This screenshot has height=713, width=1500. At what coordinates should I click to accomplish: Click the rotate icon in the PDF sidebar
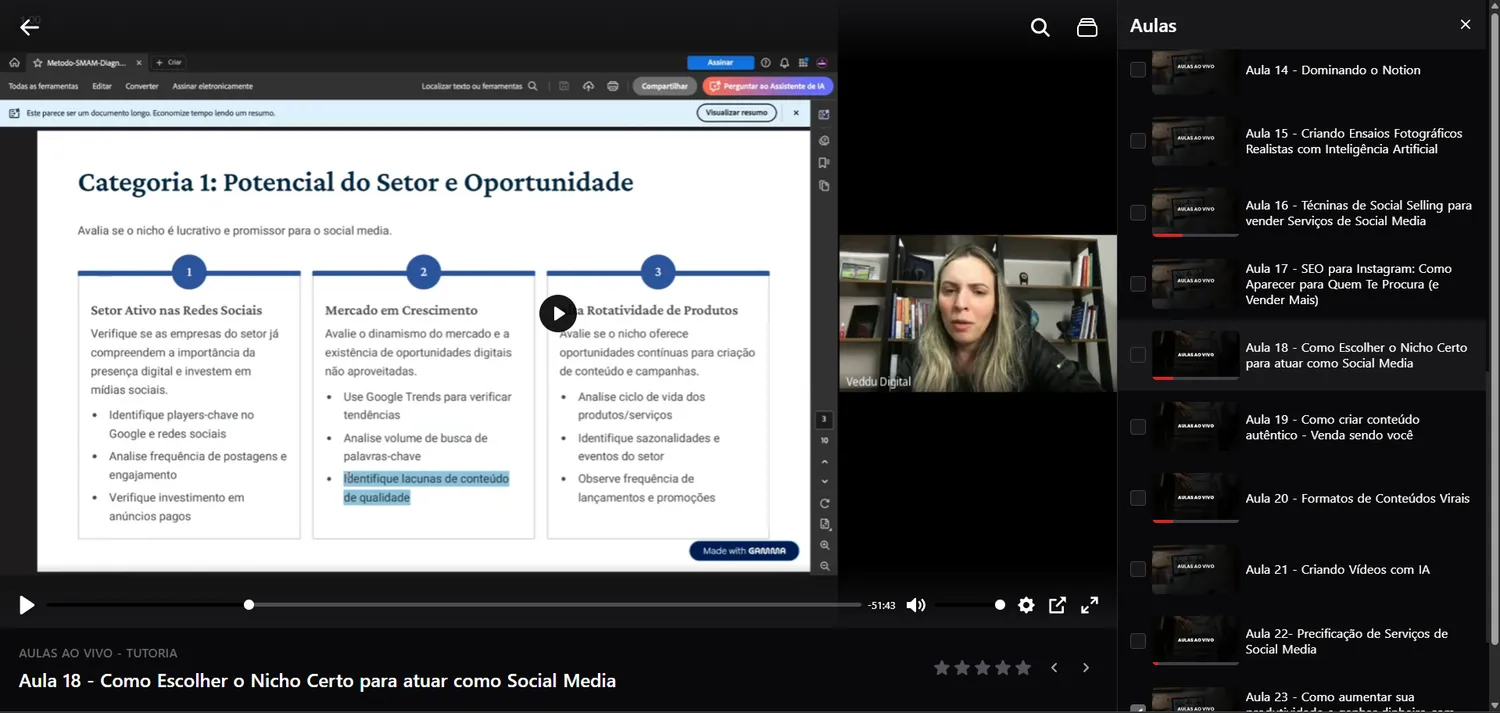pyautogui.click(x=825, y=503)
